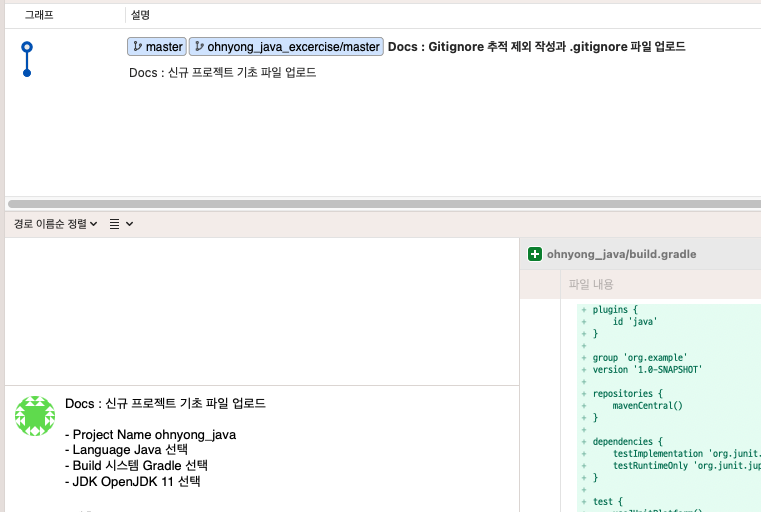
Task: Click the mavenCentral() diff line
Action: tap(647, 406)
